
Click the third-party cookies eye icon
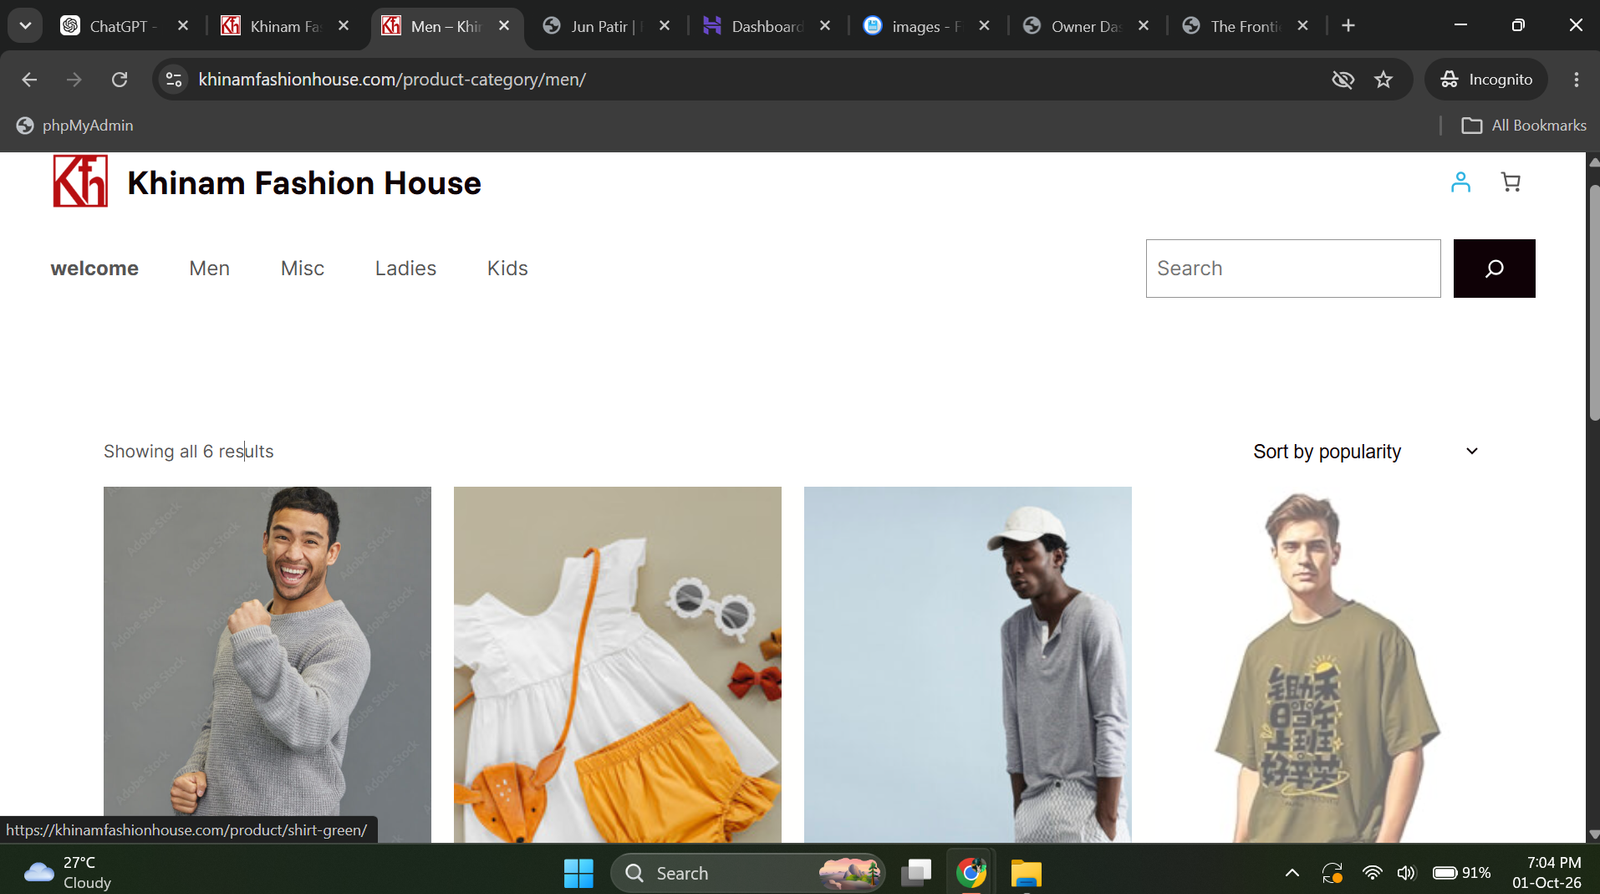1343,79
